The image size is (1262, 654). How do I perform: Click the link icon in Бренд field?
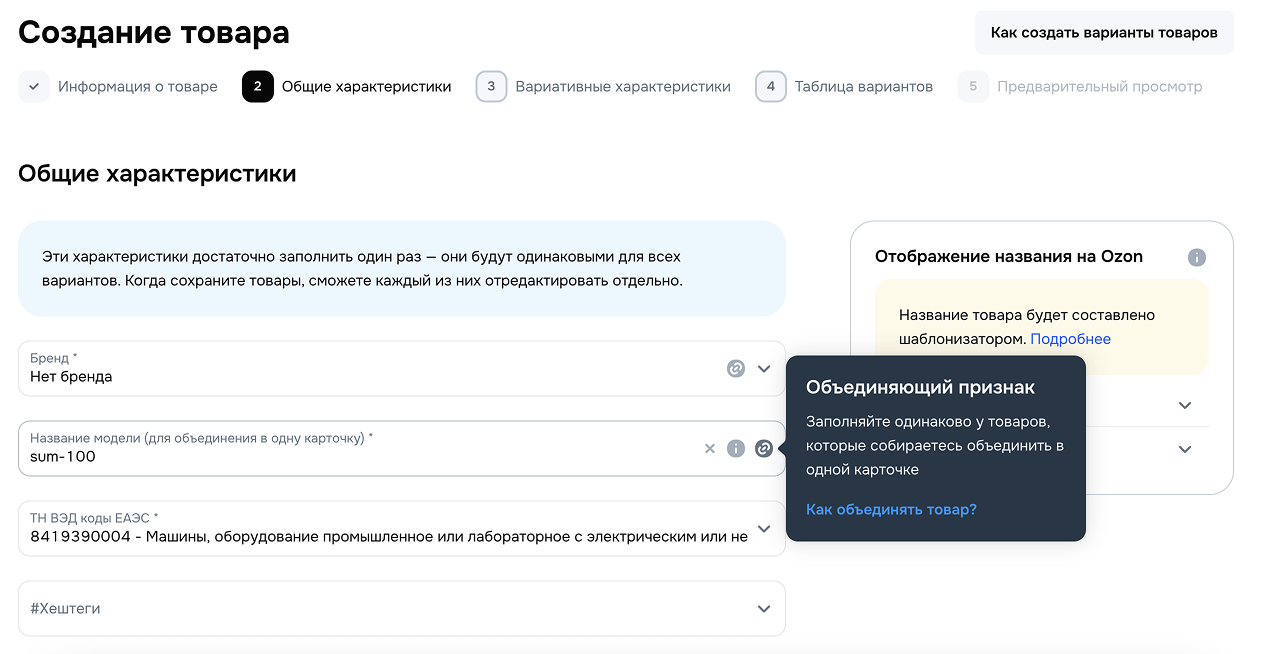(x=736, y=368)
